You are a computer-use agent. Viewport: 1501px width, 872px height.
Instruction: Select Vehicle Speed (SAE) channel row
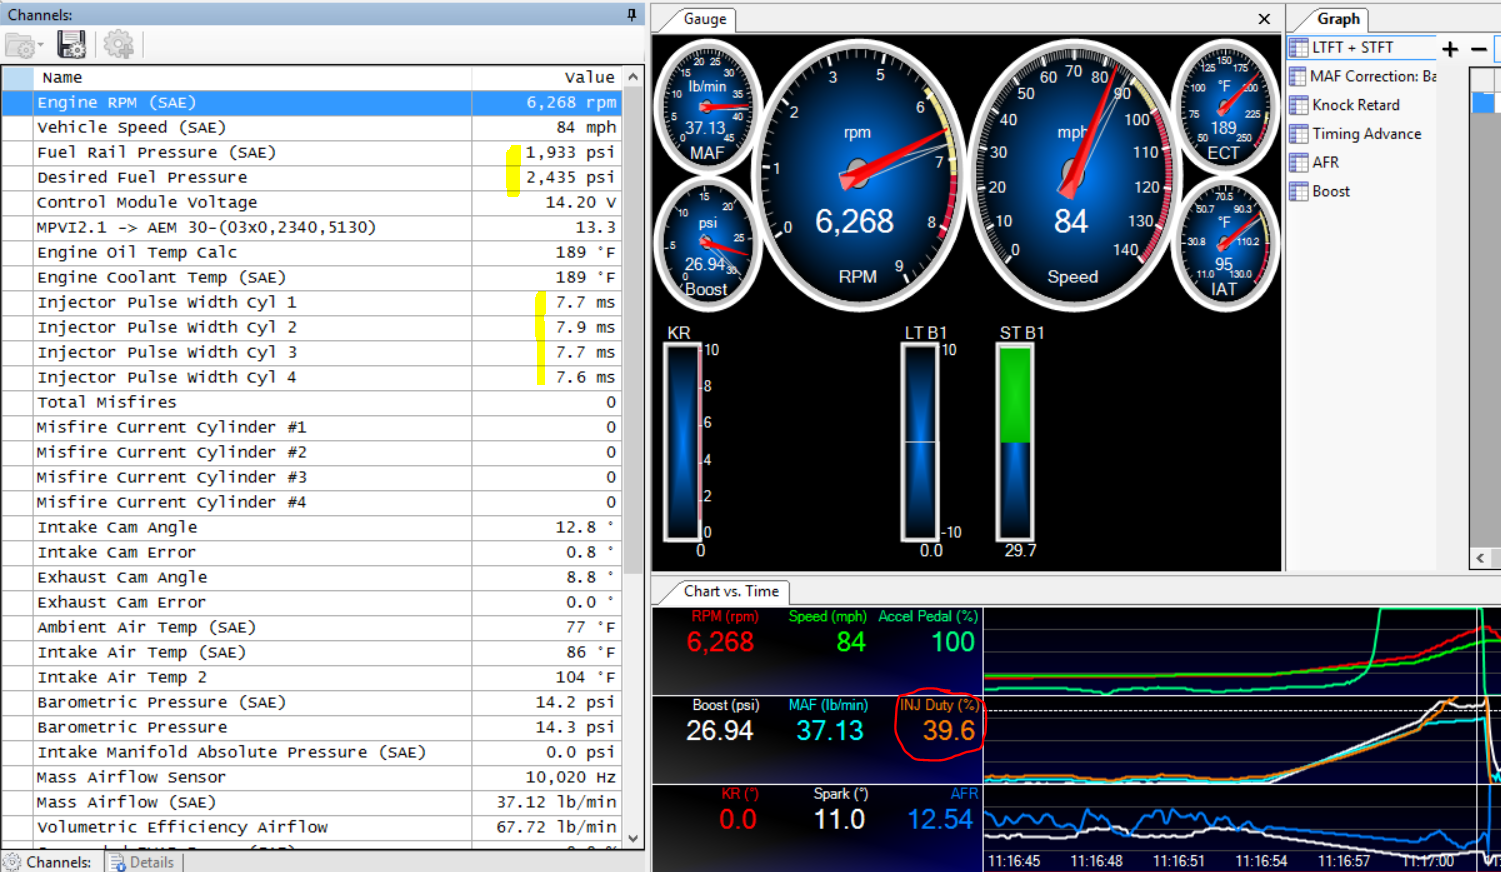tap(312, 127)
